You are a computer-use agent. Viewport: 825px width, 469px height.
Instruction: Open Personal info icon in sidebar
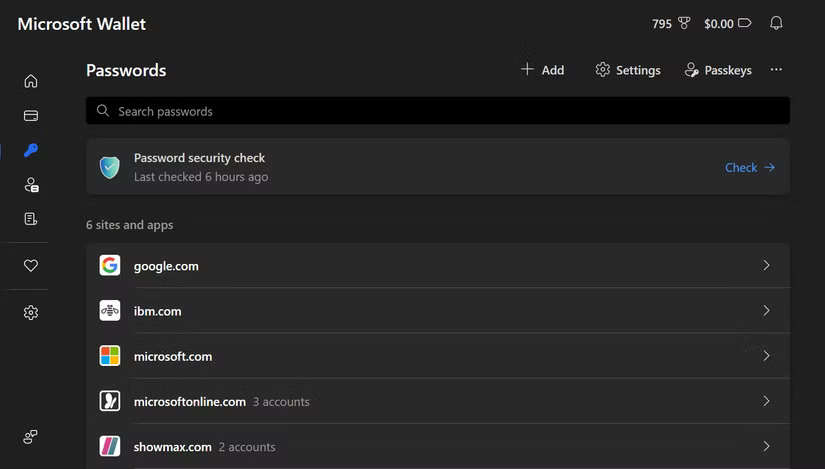(31, 185)
